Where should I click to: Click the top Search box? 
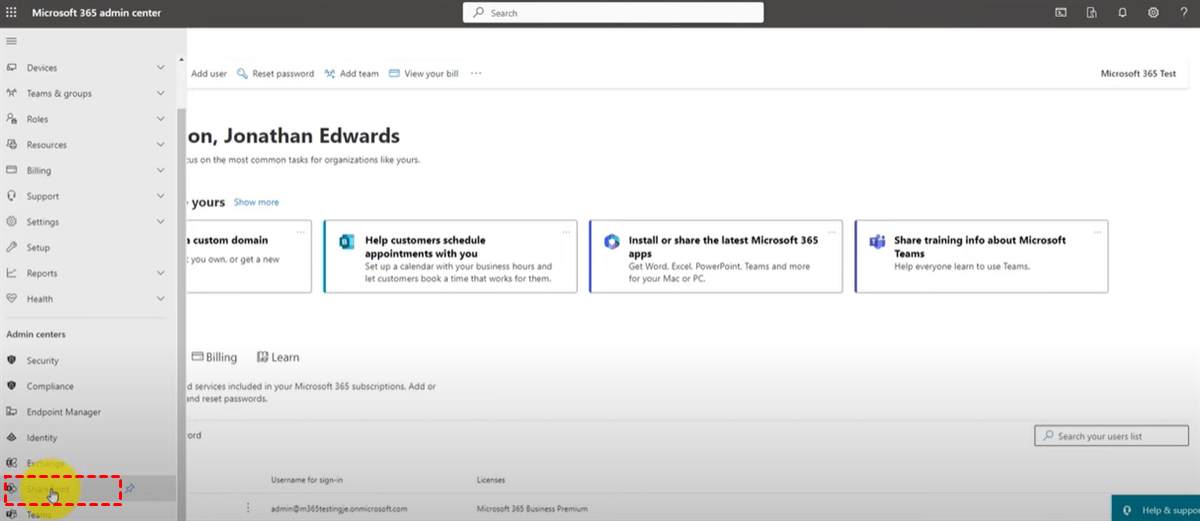pos(613,13)
